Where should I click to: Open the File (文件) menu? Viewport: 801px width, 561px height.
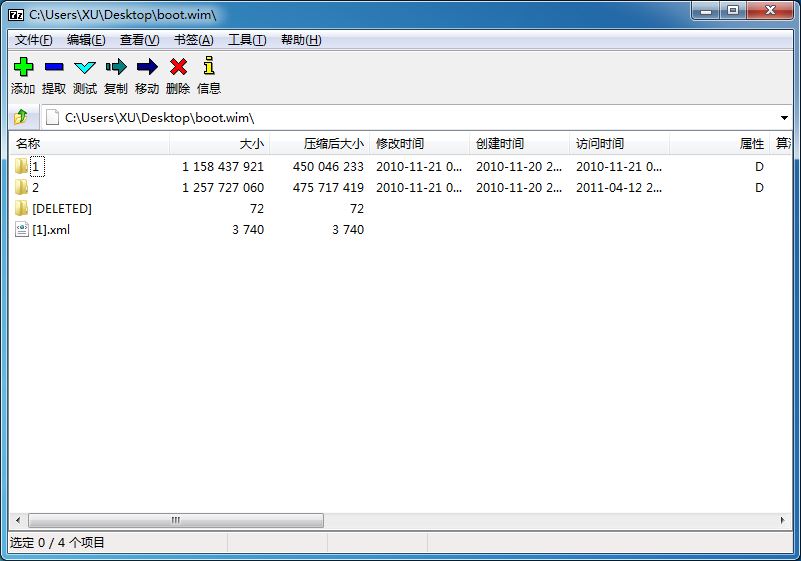click(x=34, y=40)
